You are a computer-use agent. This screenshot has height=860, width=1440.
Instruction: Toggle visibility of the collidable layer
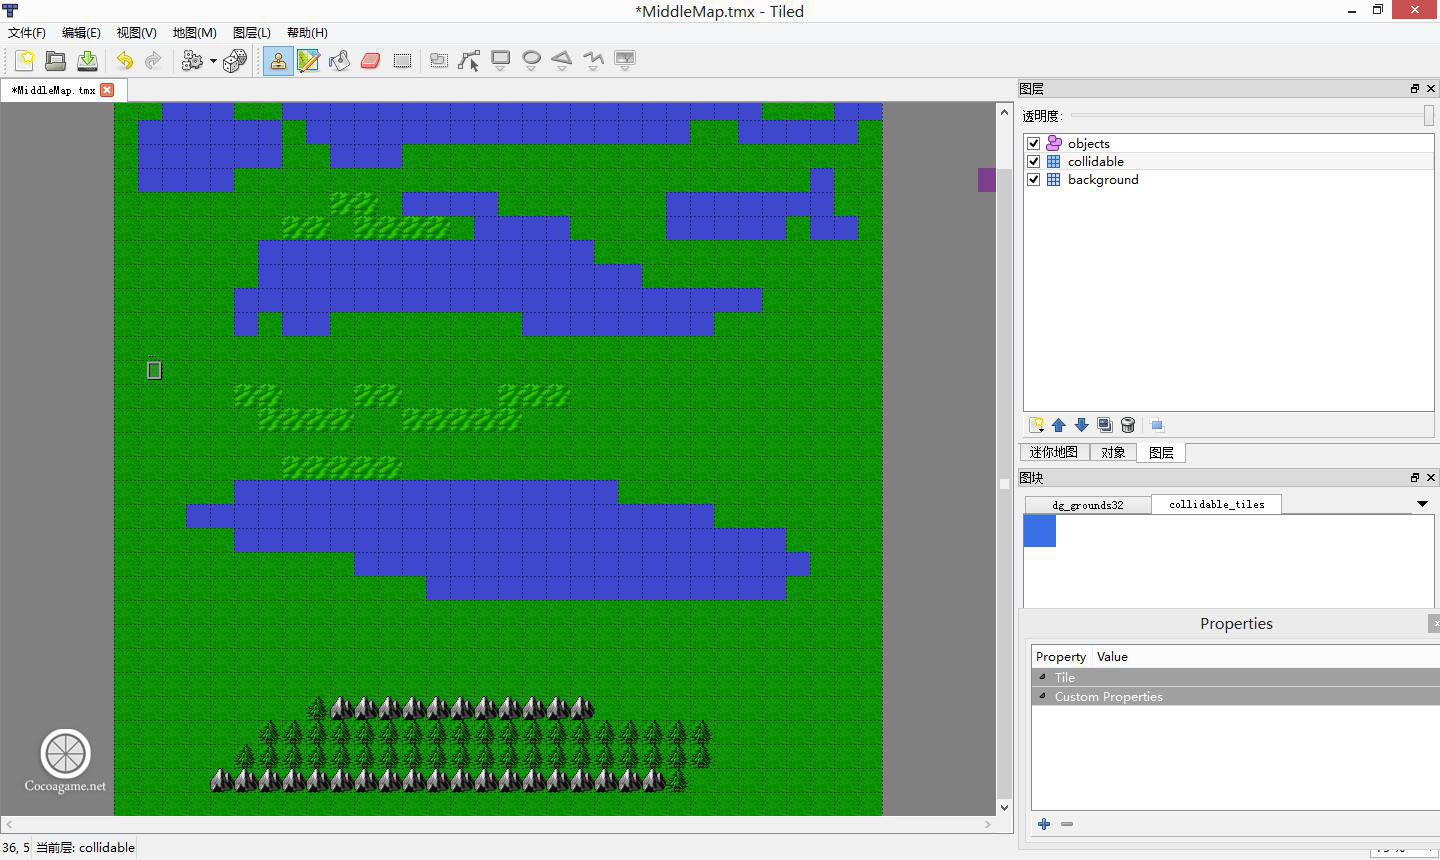[1034, 161]
